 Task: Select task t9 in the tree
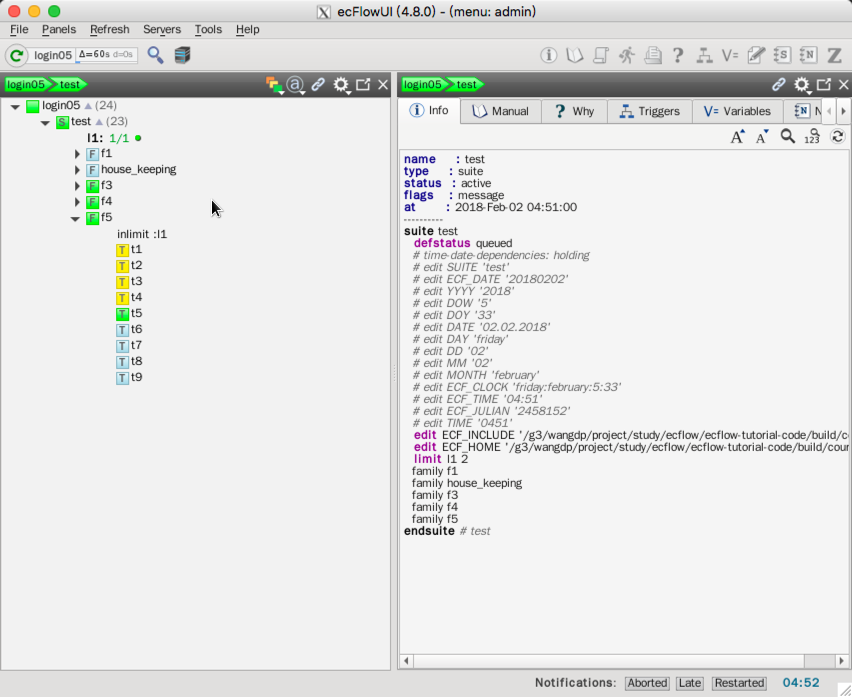click(129, 377)
